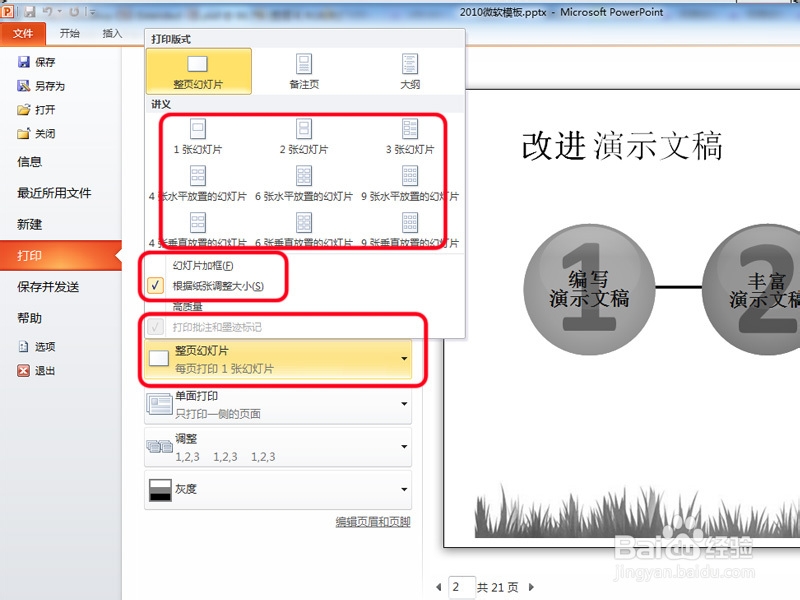Click the 另存为 save-as icon

click(x=23, y=86)
